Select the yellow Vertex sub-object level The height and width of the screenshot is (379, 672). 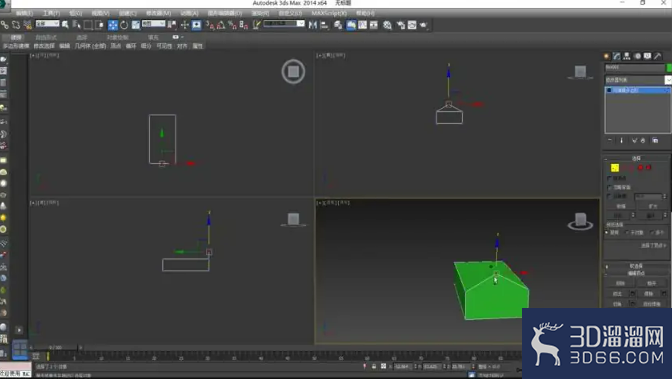pyautogui.click(x=615, y=168)
